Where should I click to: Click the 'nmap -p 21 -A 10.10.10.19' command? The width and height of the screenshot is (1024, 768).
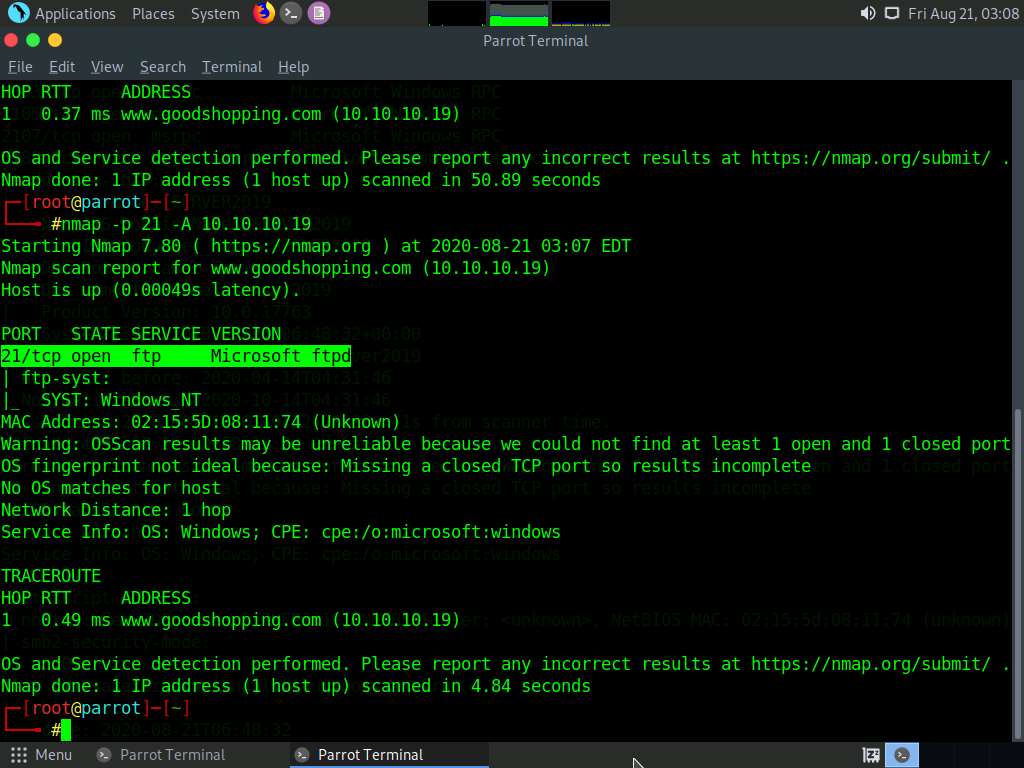[186, 224]
